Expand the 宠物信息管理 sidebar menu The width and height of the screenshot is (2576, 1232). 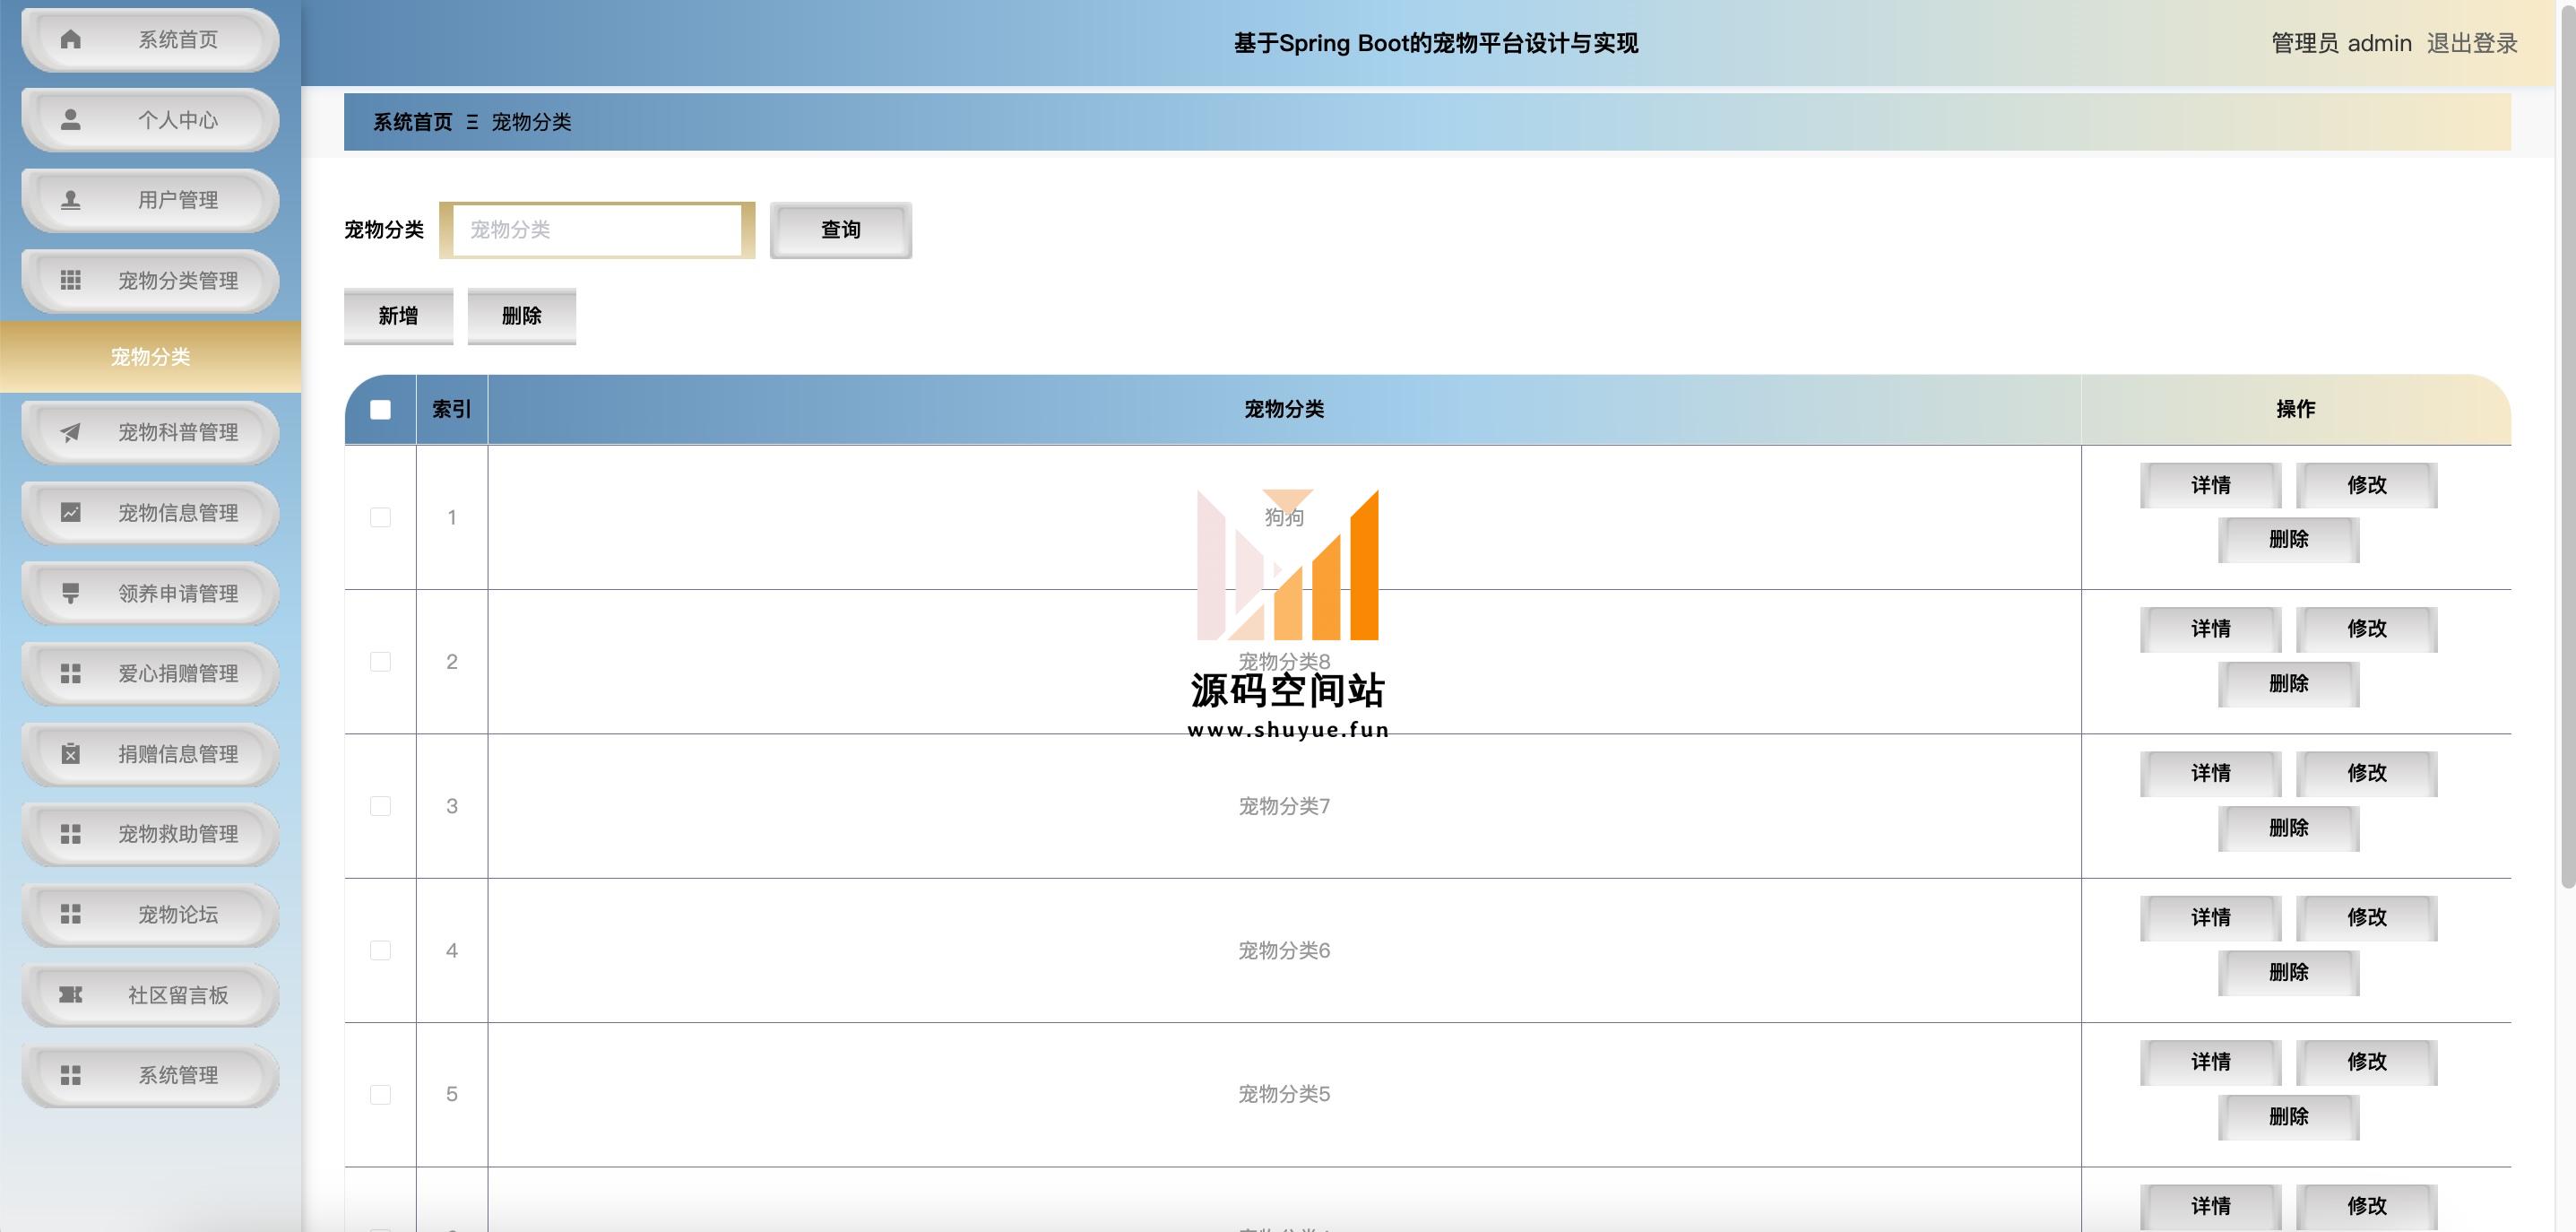coord(150,513)
